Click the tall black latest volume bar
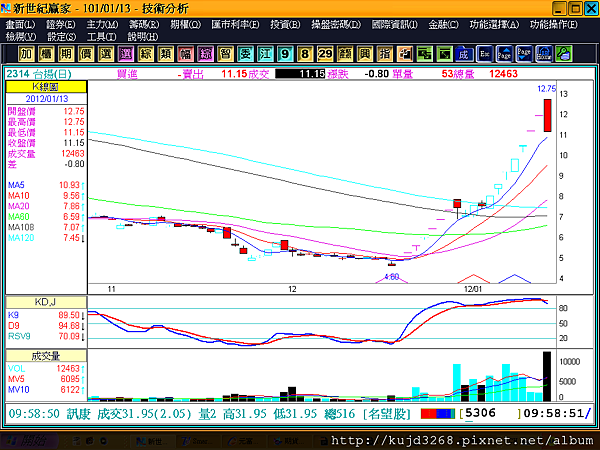Image resolution: width=600 pixels, height=450 pixels. point(547,376)
